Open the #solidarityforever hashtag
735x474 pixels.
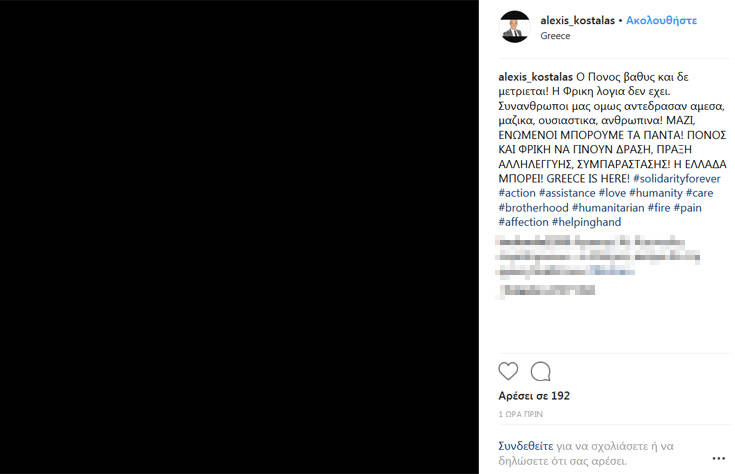676,179
